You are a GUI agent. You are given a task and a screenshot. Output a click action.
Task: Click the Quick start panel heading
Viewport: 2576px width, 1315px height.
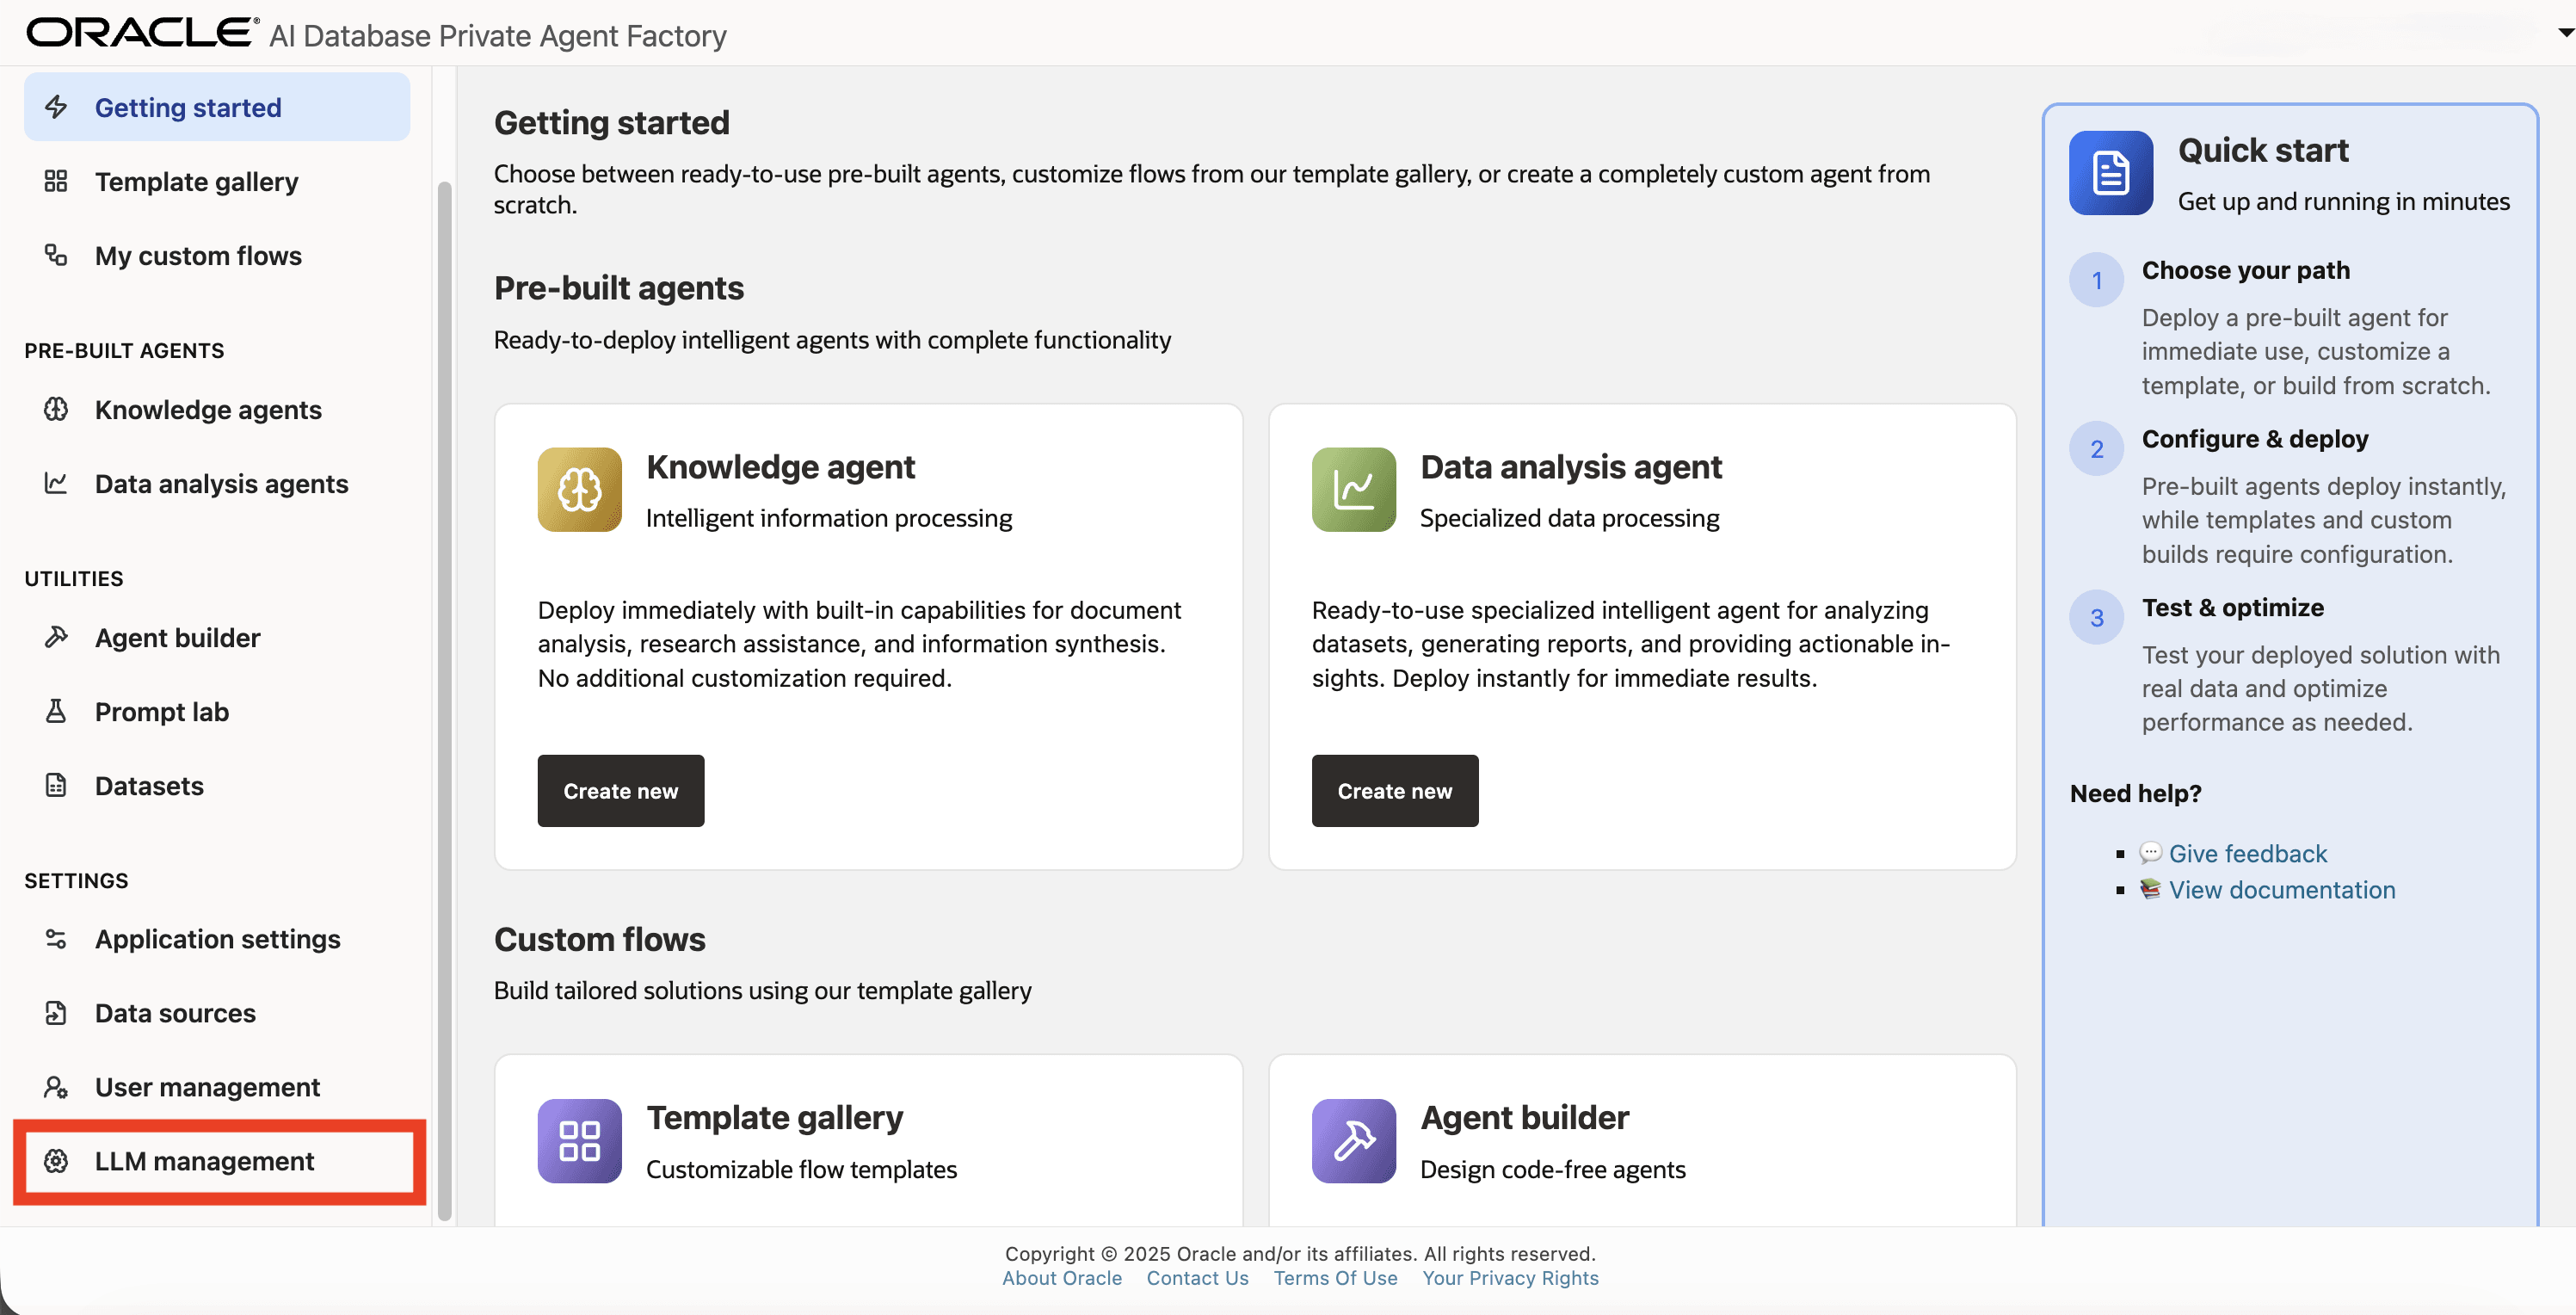(2263, 150)
